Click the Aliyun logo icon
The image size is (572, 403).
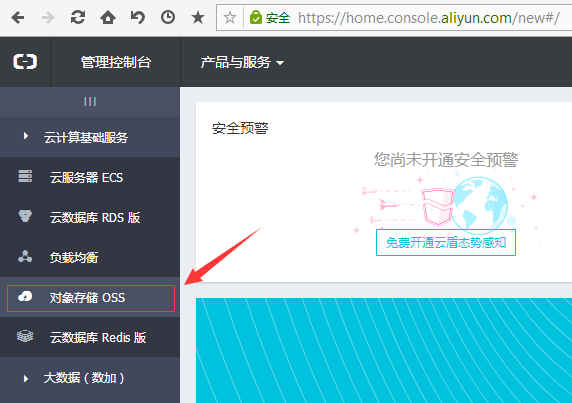(x=25, y=61)
